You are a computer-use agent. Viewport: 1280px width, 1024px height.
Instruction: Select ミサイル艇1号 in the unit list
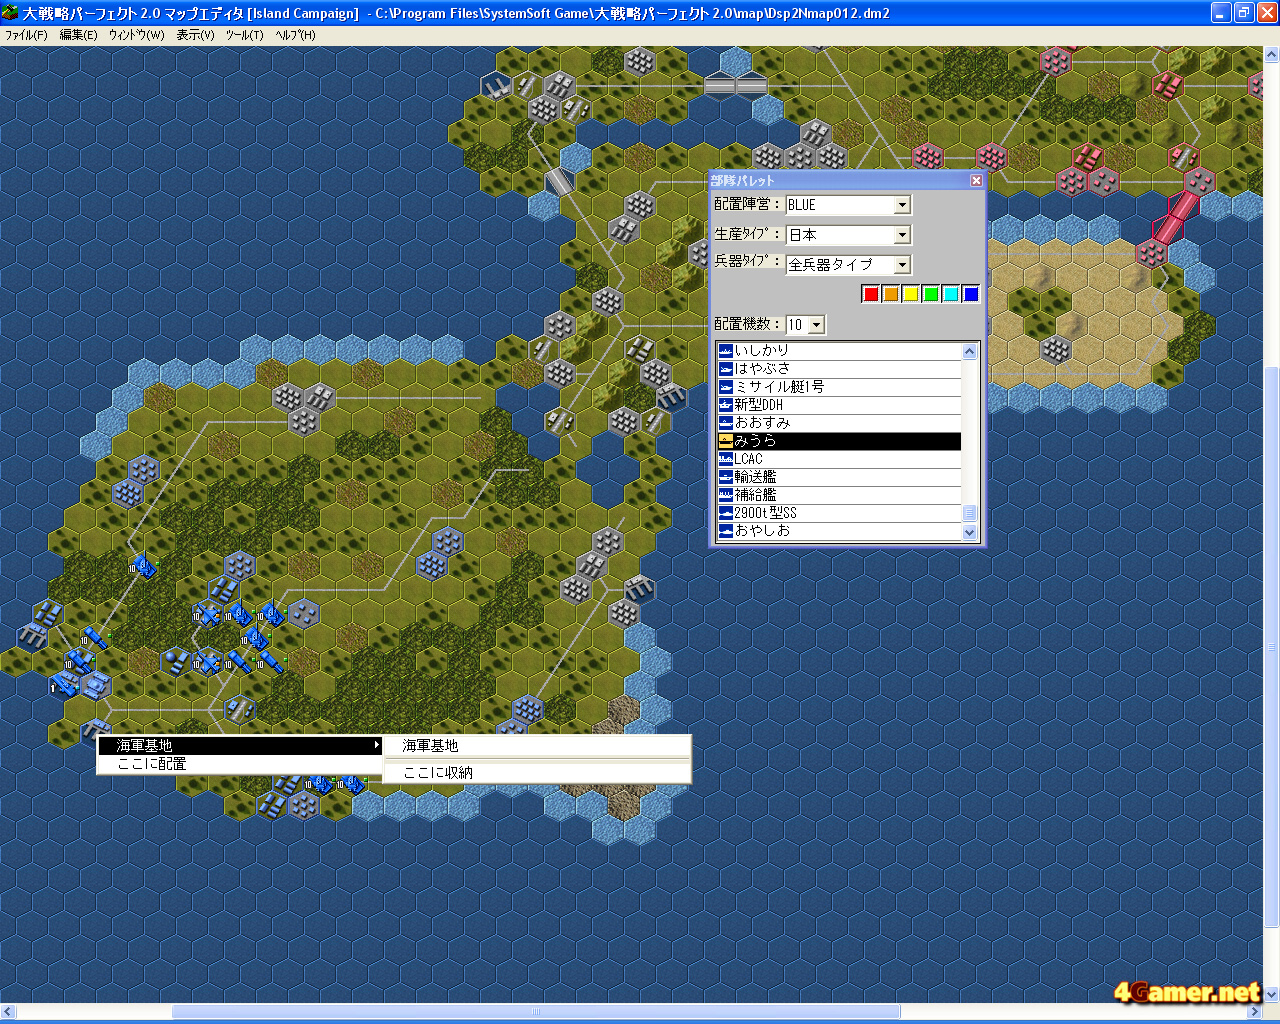(839, 387)
